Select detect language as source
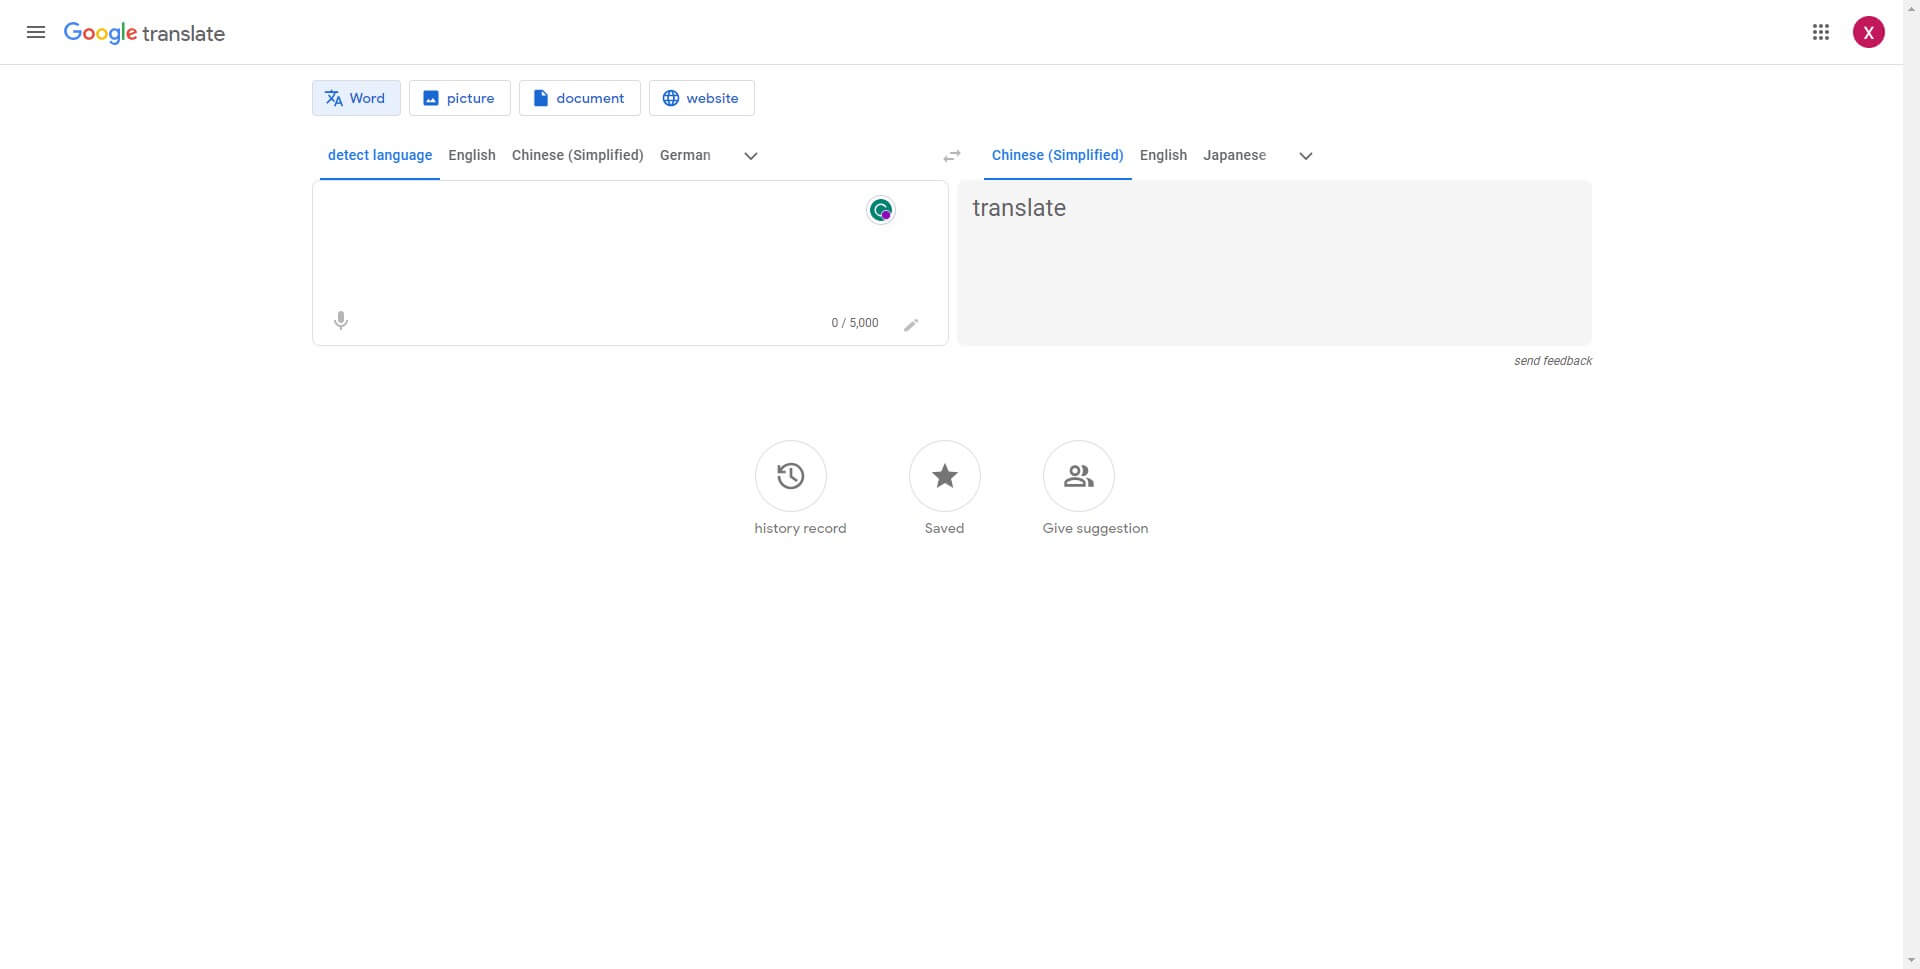Viewport: 1920px width, 969px height. (x=380, y=155)
